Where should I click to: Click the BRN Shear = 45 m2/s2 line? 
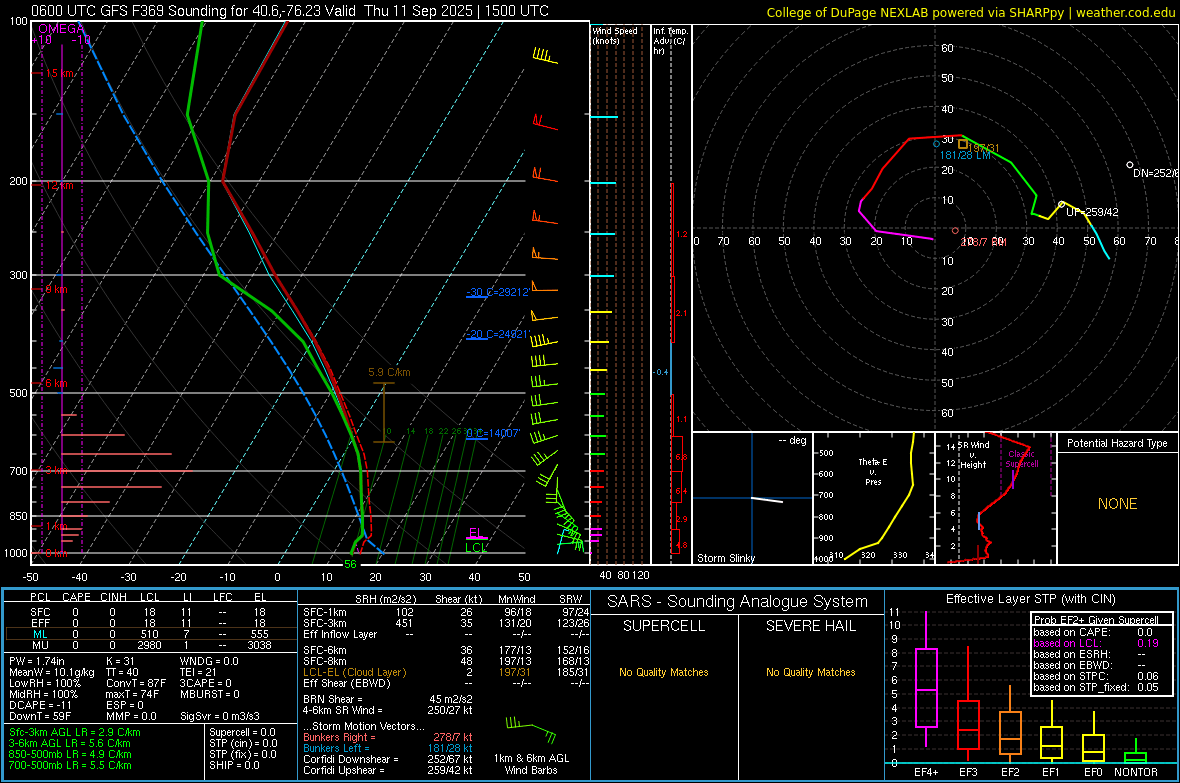pos(388,699)
